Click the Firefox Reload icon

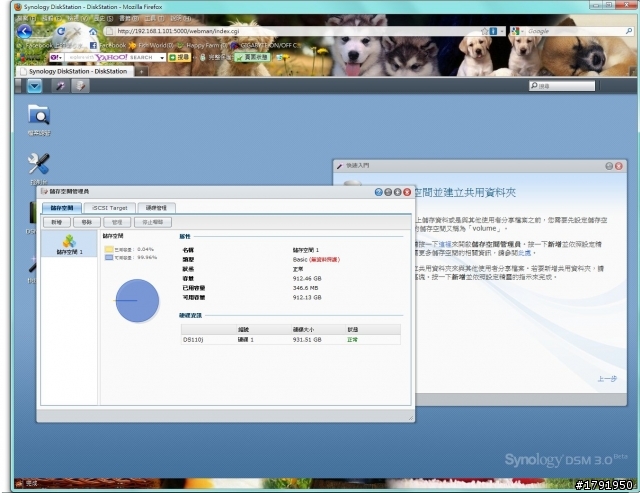[x=61, y=31]
